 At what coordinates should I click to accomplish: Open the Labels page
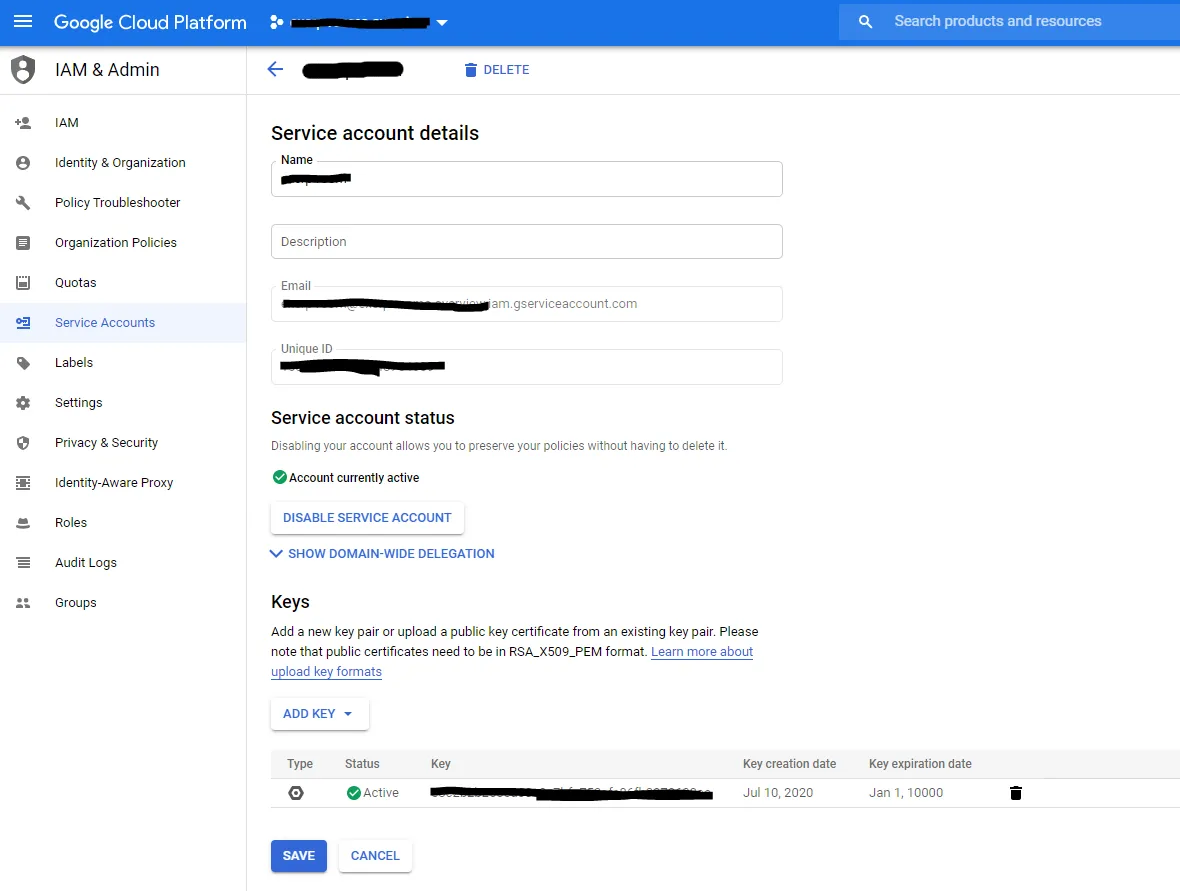click(x=74, y=363)
